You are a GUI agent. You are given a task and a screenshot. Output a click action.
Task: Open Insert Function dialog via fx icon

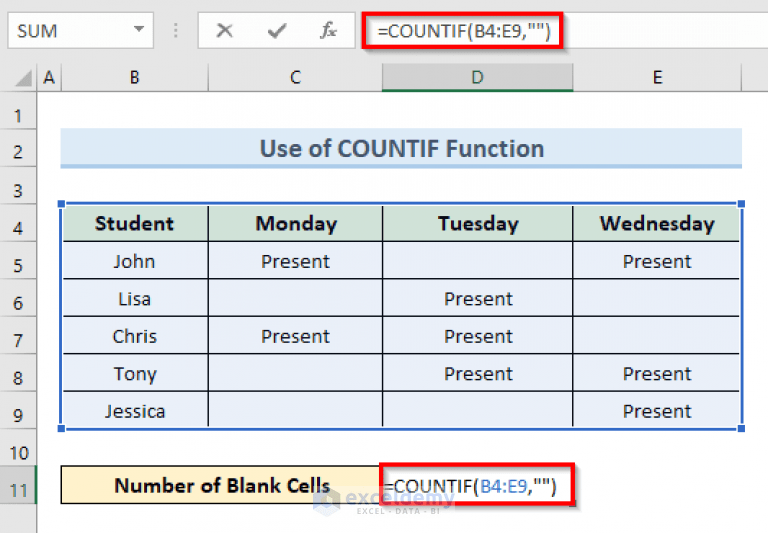pyautogui.click(x=328, y=30)
